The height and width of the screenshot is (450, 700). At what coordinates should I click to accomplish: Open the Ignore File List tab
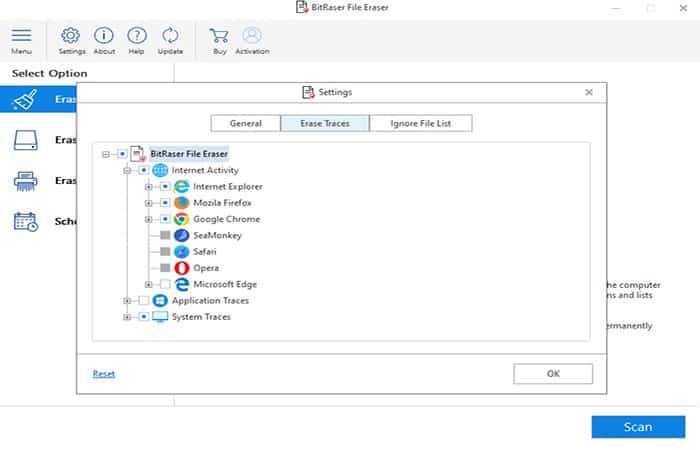point(421,123)
